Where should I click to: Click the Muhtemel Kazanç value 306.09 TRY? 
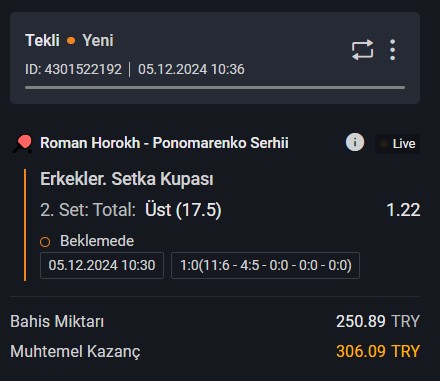click(x=378, y=351)
